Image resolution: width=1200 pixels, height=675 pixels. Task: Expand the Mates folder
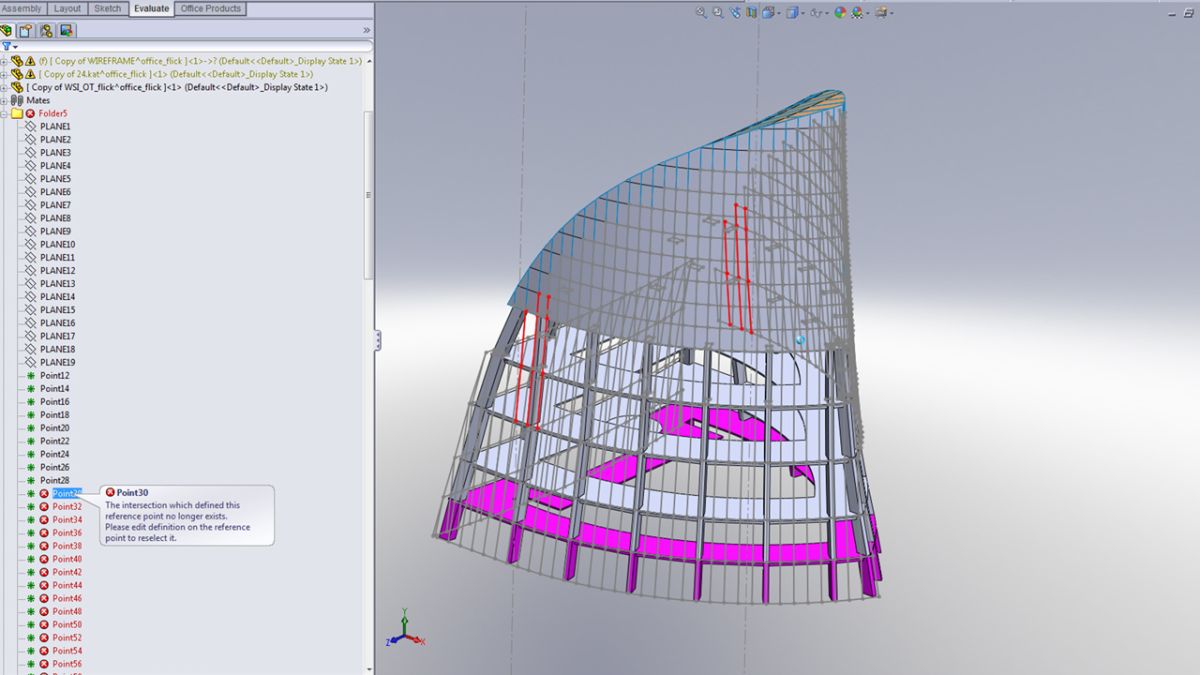[x=5, y=100]
